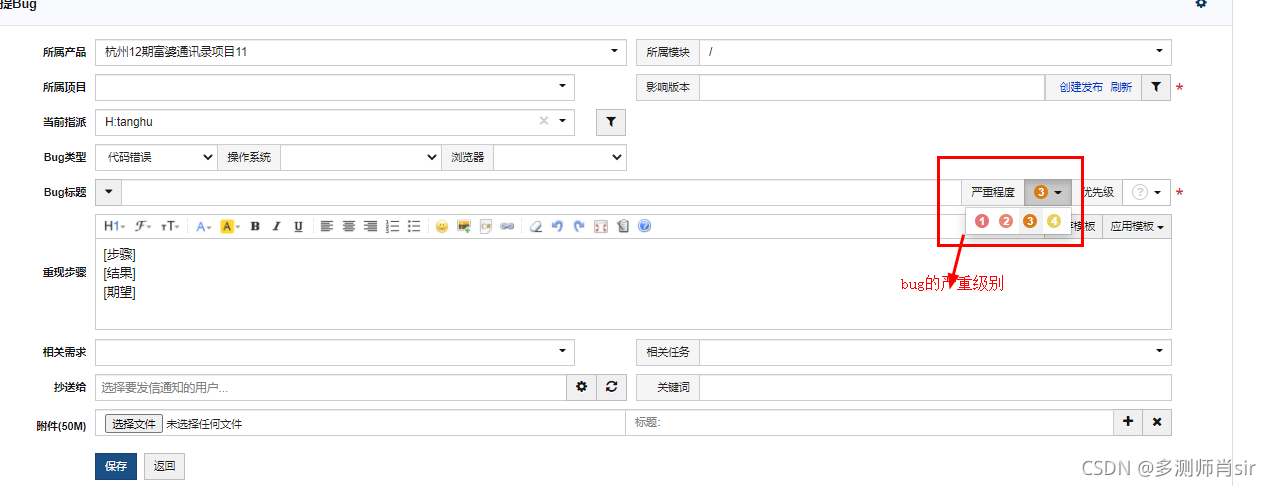The image size is (1271, 486).
Task: Open Bug标题 color dropdown arrow
Action: pos(109,192)
